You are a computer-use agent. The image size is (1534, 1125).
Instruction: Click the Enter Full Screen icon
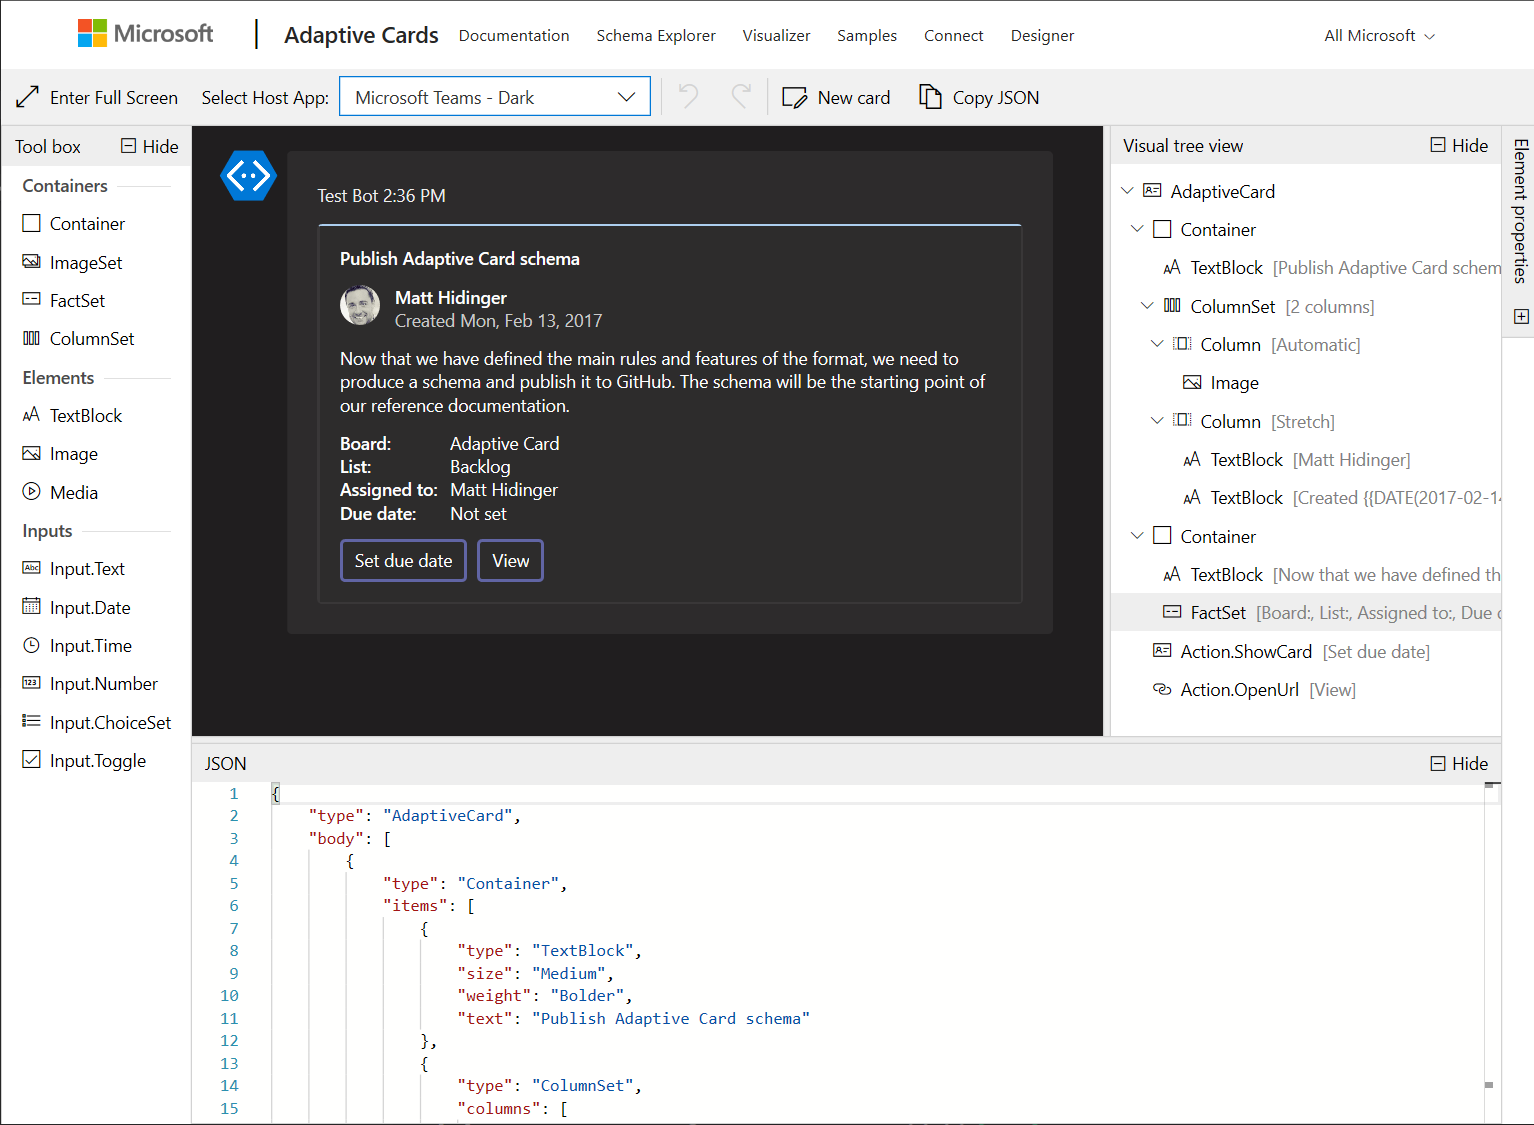(x=28, y=97)
